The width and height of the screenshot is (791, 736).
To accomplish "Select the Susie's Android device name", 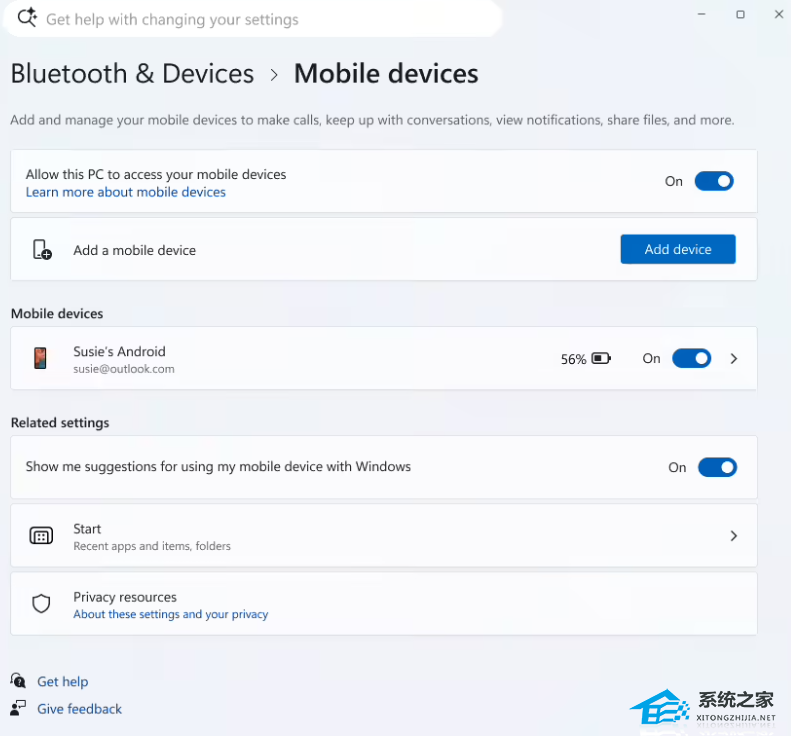I will click(x=119, y=351).
